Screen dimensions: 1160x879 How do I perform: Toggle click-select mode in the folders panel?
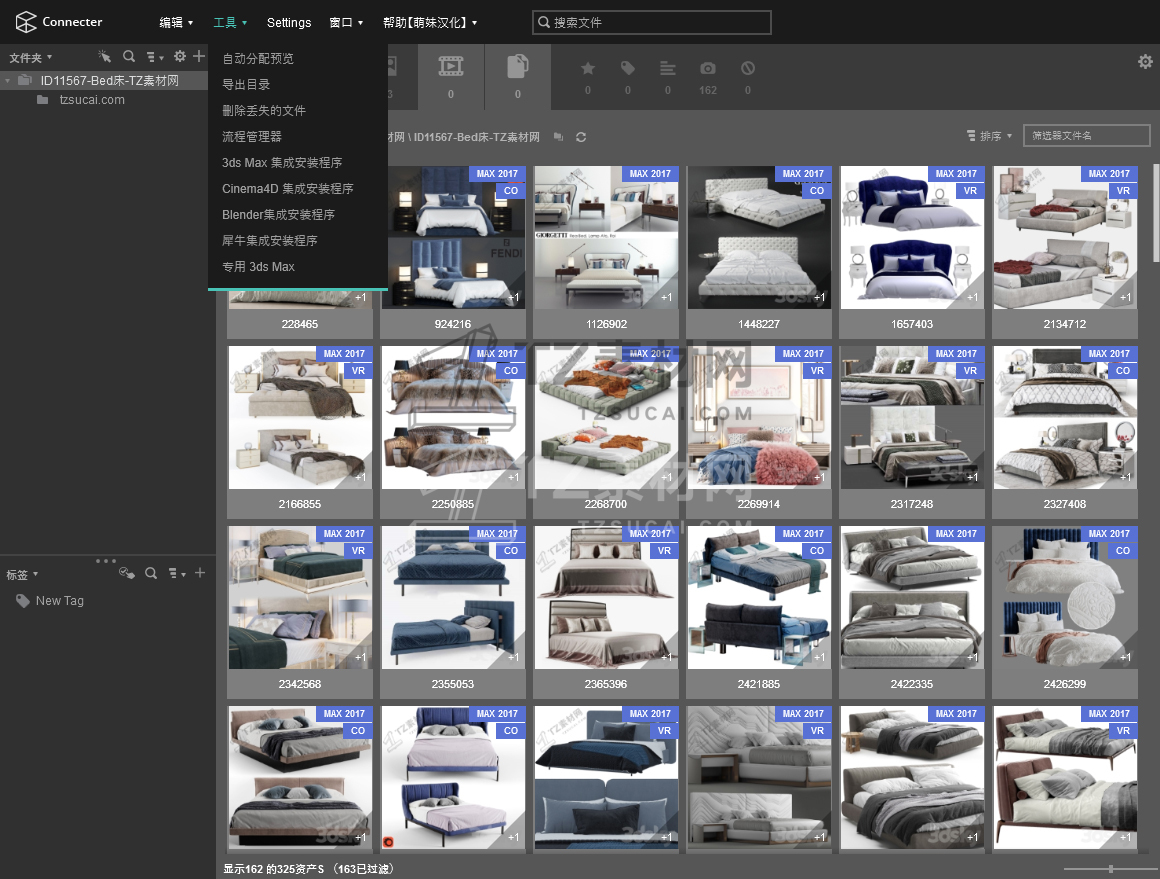coord(105,57)
